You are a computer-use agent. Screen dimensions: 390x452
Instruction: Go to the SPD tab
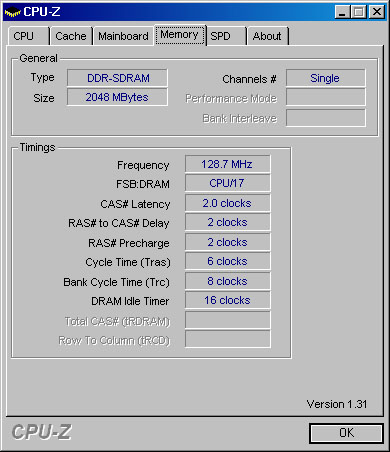tap(226, 36)
